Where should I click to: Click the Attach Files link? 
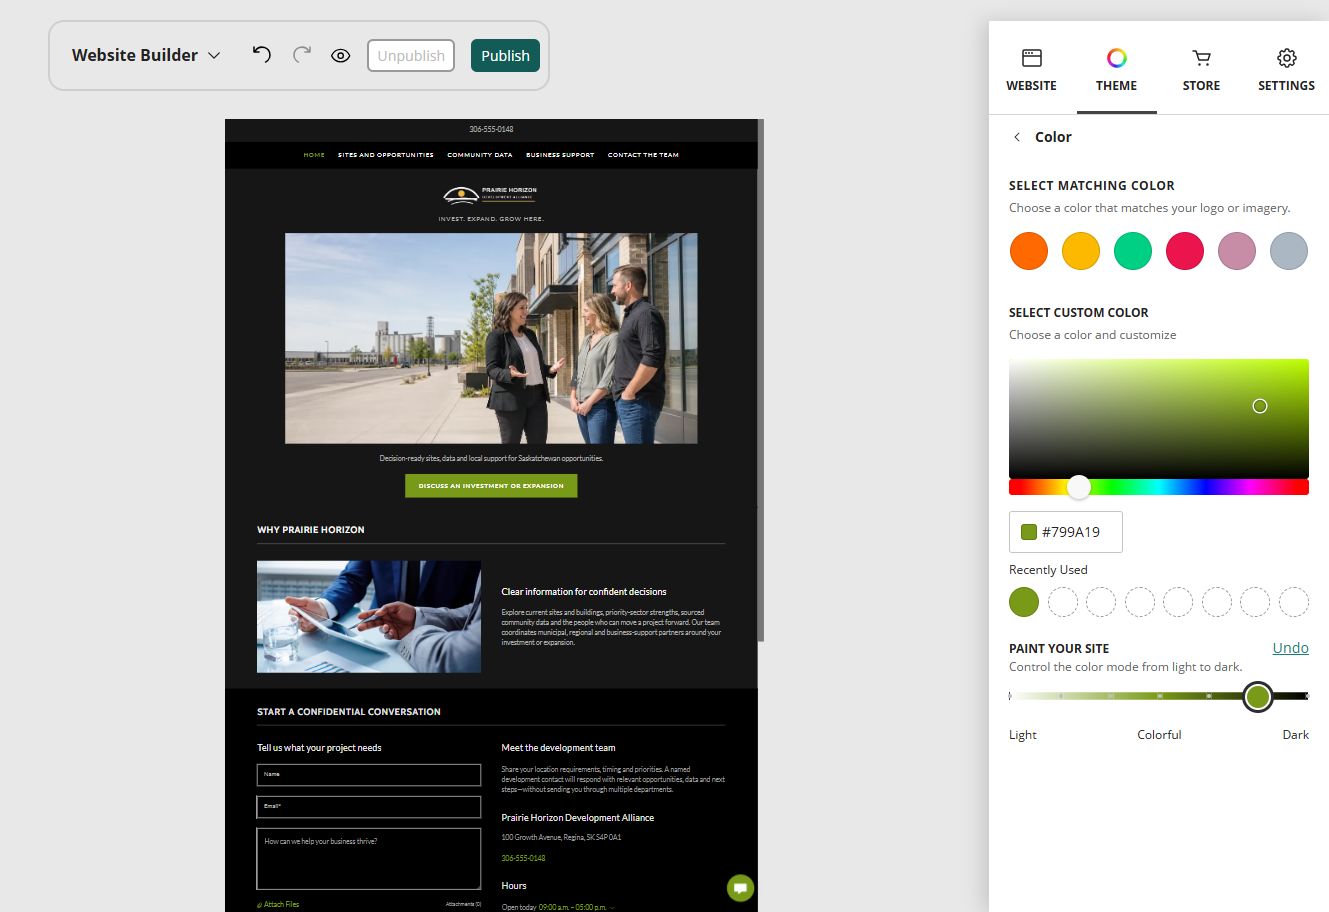(x=278, y=904)
